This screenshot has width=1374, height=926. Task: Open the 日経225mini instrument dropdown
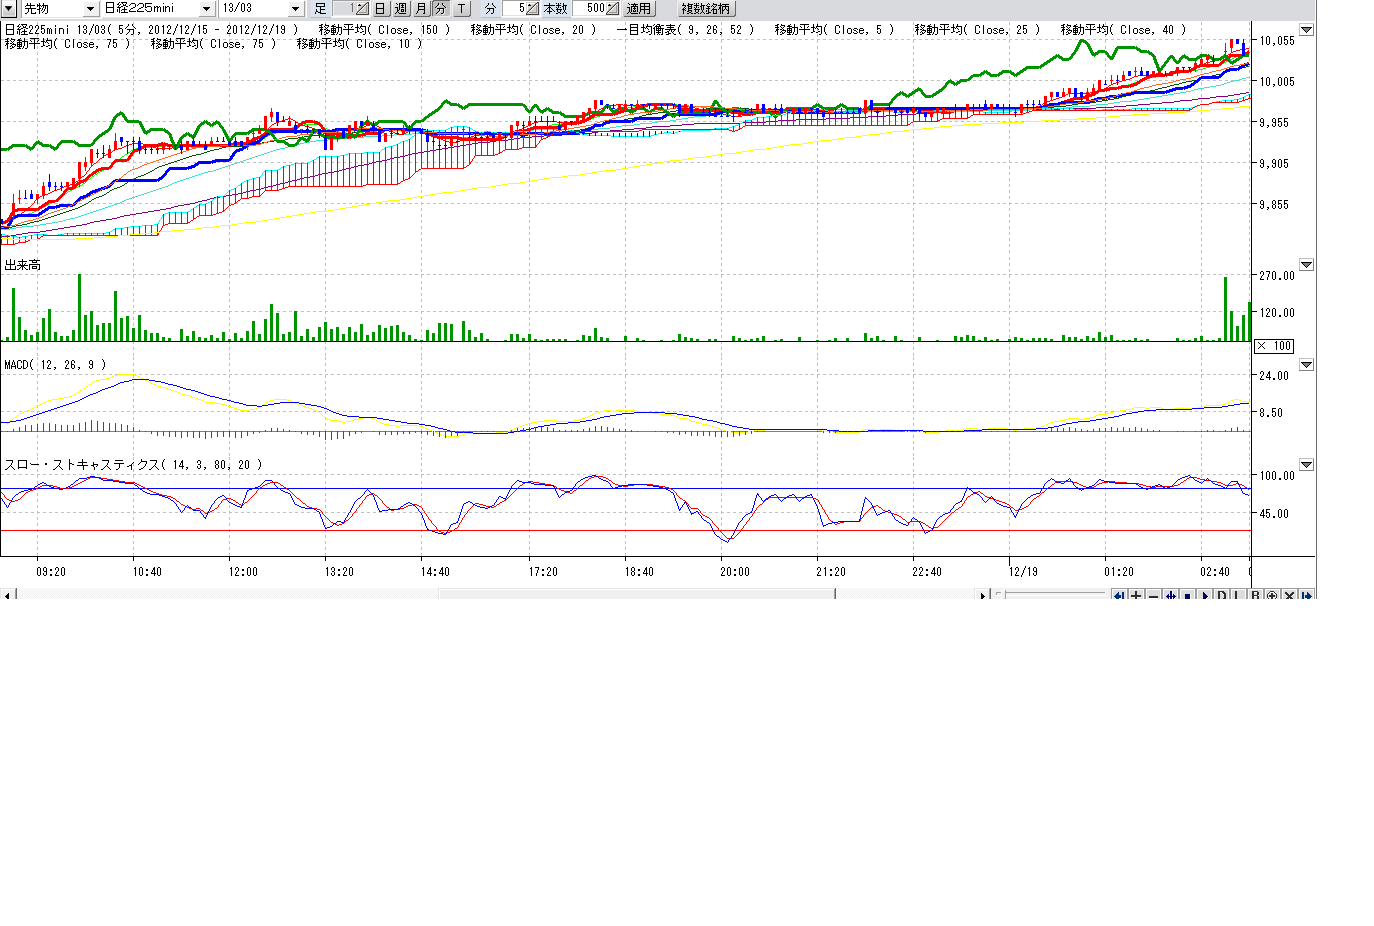[207, 8]
